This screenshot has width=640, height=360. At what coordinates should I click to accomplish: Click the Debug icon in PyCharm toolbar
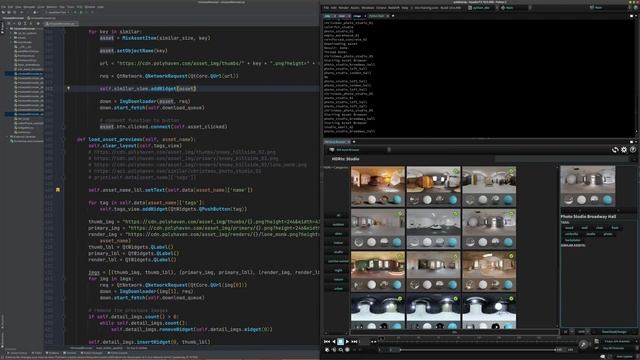pos(81,12)
